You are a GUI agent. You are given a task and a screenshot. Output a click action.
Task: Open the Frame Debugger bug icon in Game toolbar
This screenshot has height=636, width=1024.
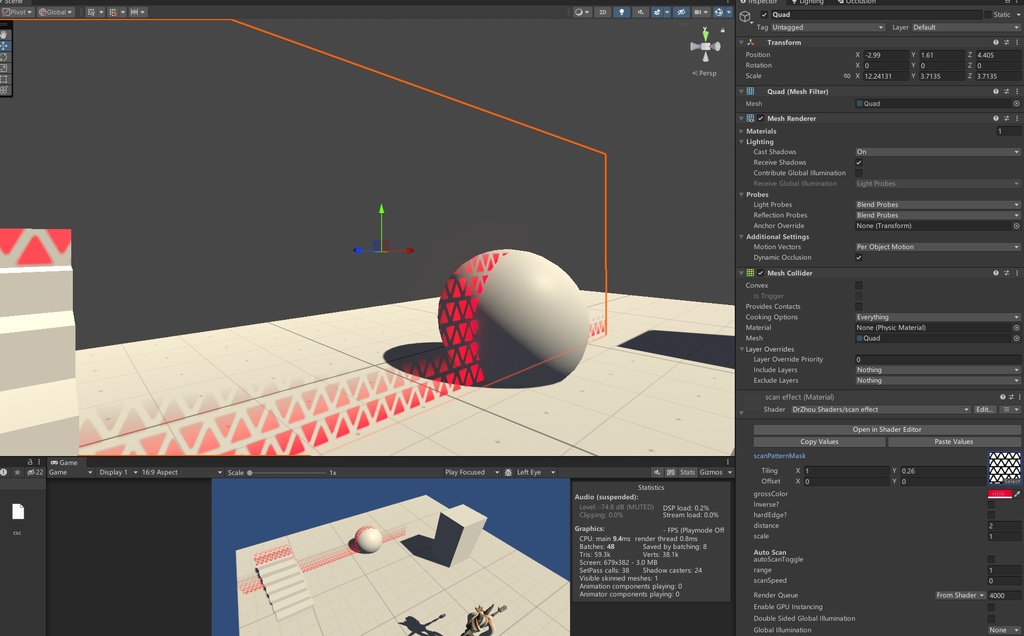click(508, 472)
